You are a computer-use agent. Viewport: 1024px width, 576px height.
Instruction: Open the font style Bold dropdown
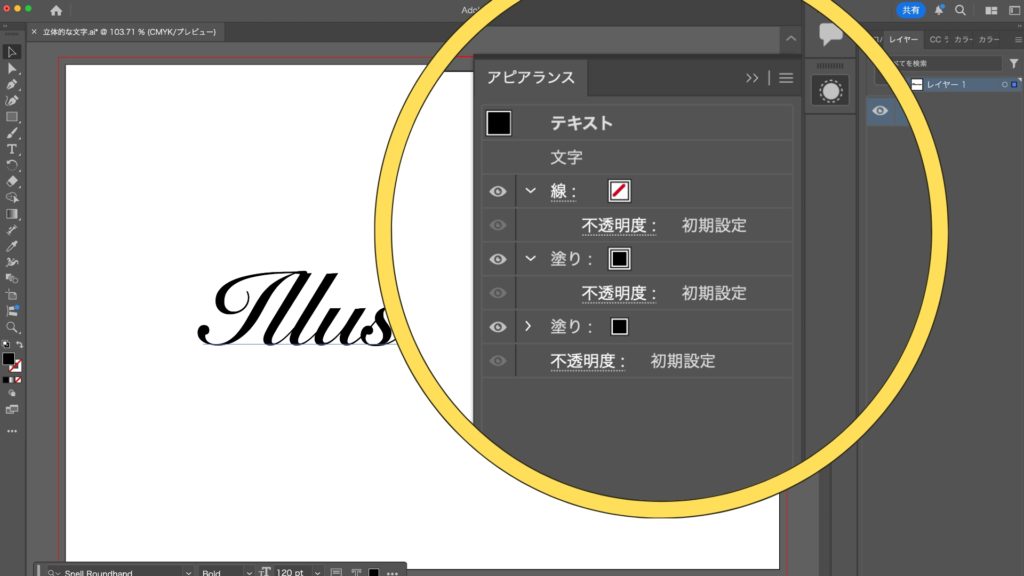pos(222,572)
